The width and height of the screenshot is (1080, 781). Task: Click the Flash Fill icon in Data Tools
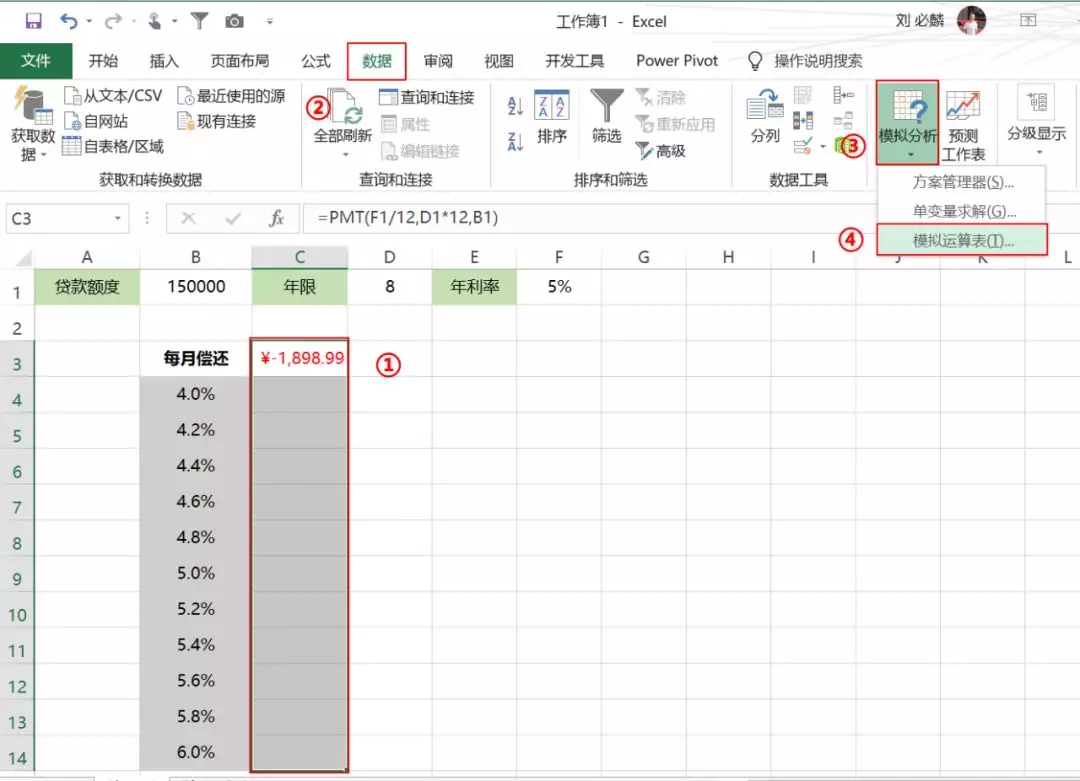(802, 95)
